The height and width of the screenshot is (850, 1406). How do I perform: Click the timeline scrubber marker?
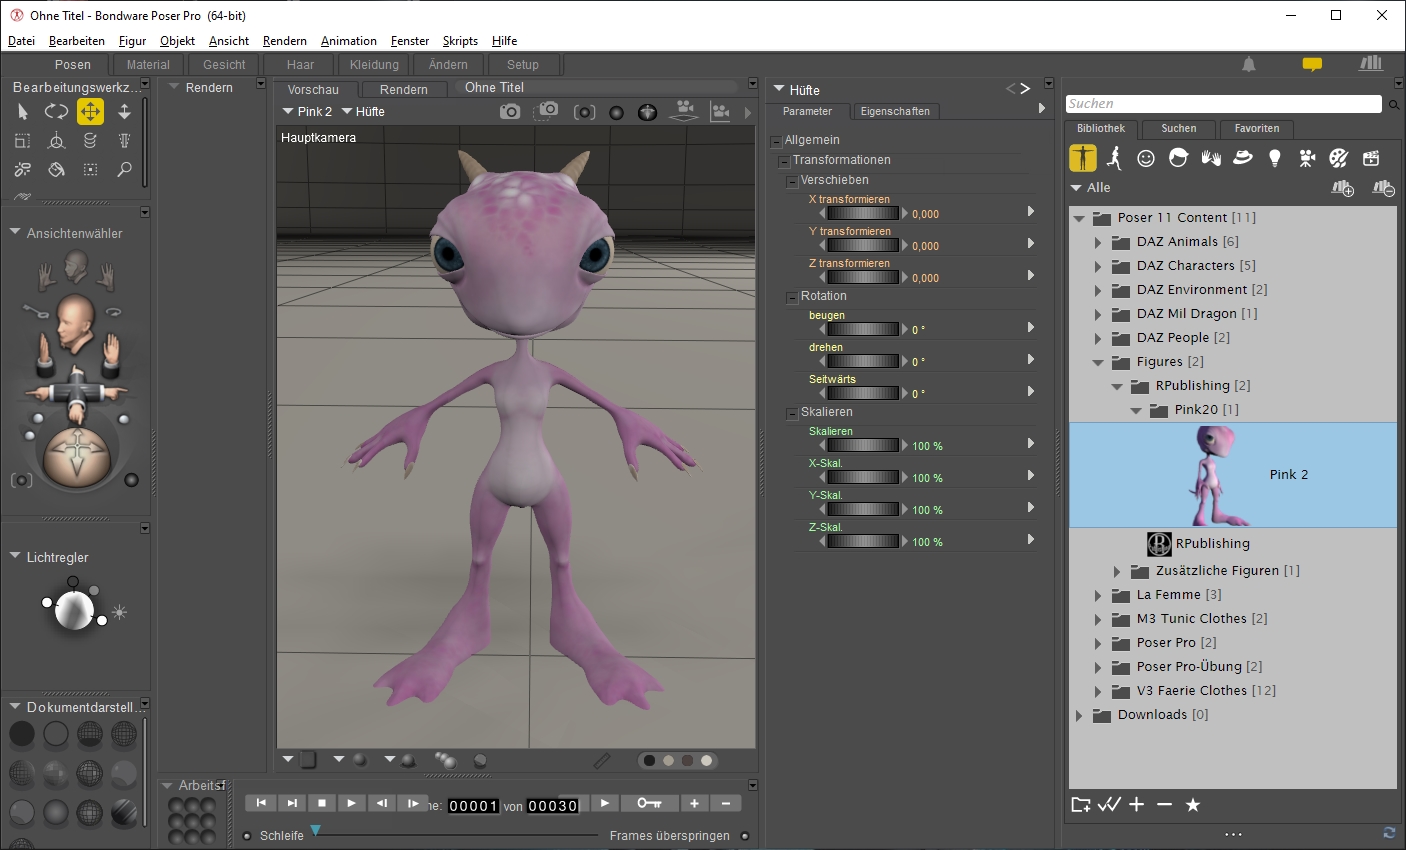(x=316, y=830)
